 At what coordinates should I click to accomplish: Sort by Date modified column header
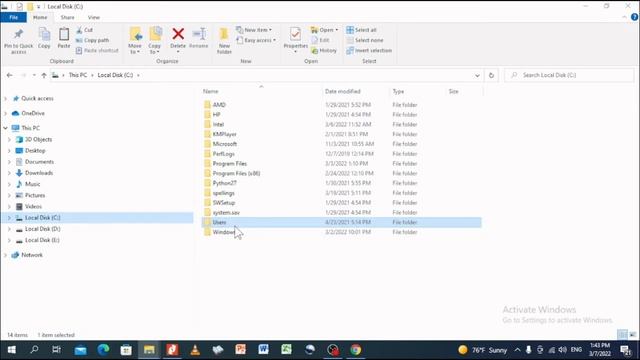[x=343, y=91]
